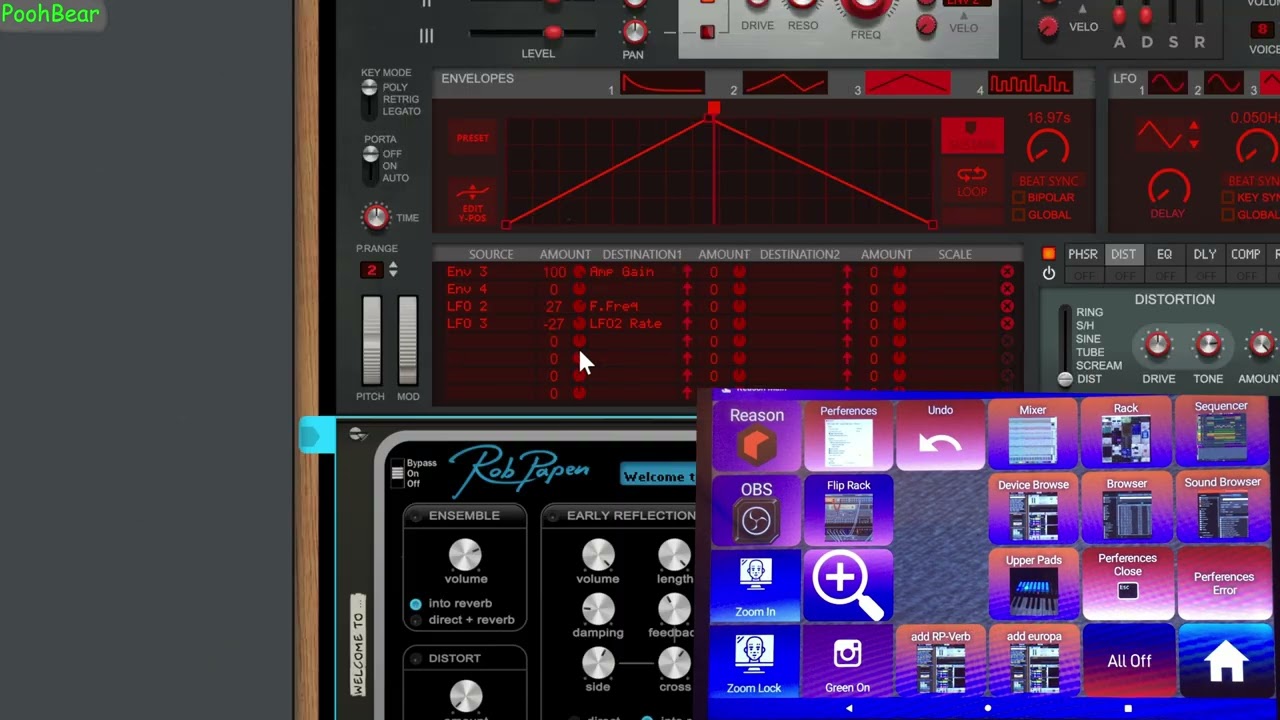
Task: Click the P.RANGE stepper arrows
Action: (393, 270)
